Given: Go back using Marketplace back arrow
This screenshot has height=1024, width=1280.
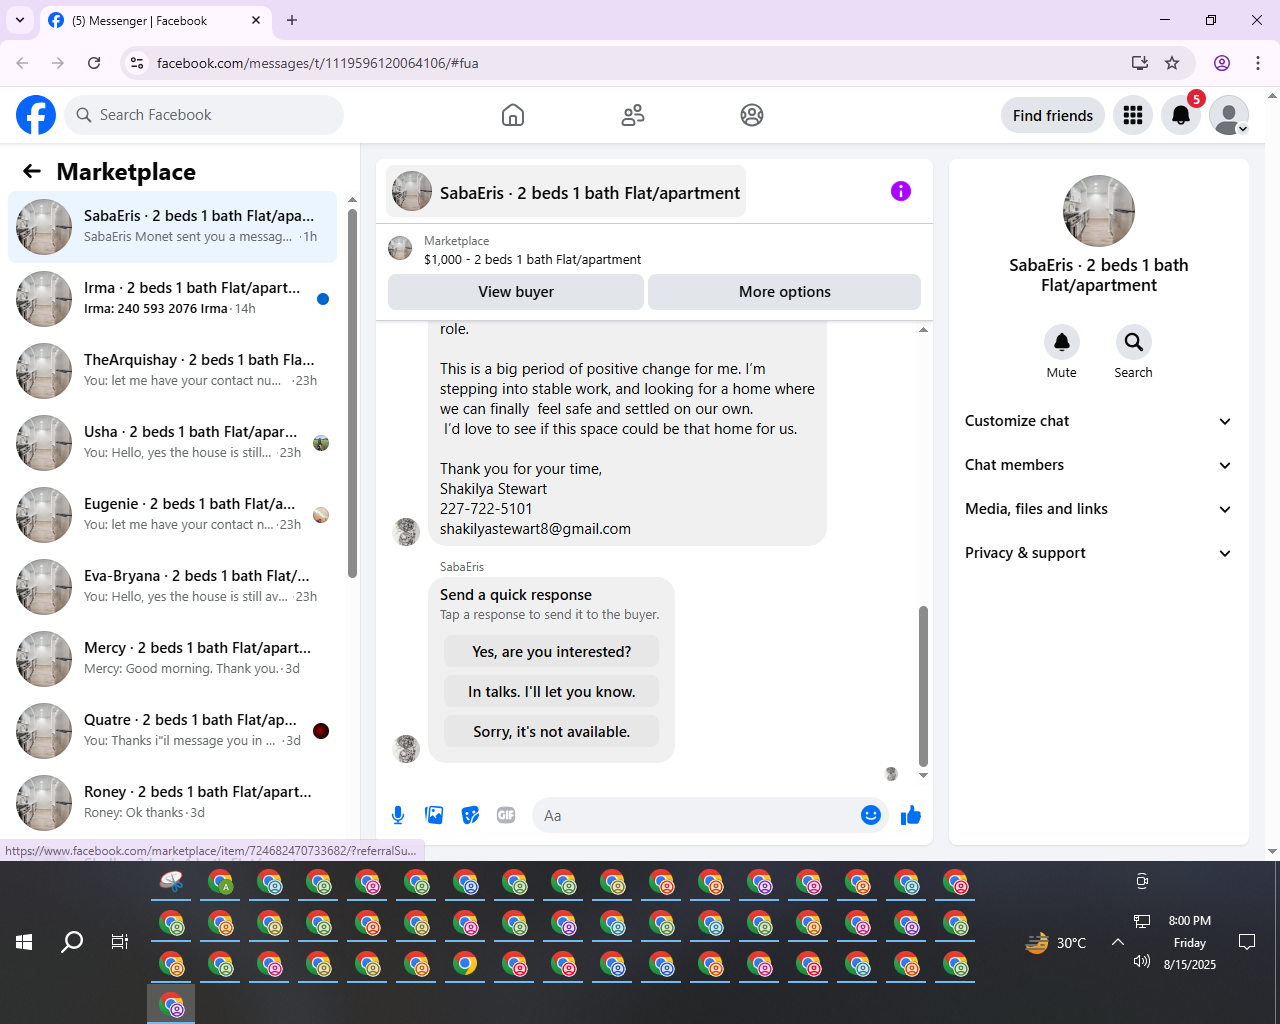Looking at the screenshot, I should (x=32, y=171).
